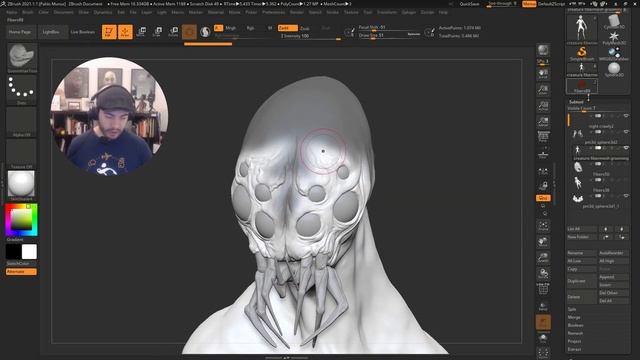640x360 pixels.
Task: Open the Preferences menu
Action: coord(273,12)
